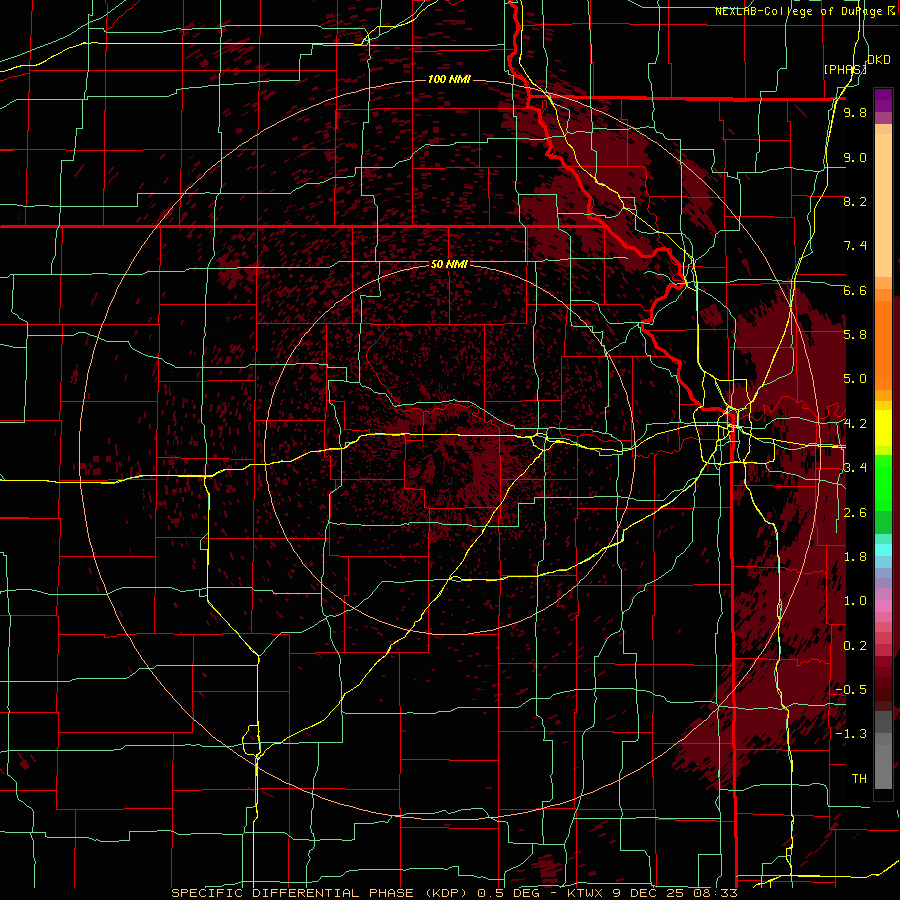The image size is (900, 900).
Task: Click the 8.2 value on the color scale
Action: pos(855,202)
